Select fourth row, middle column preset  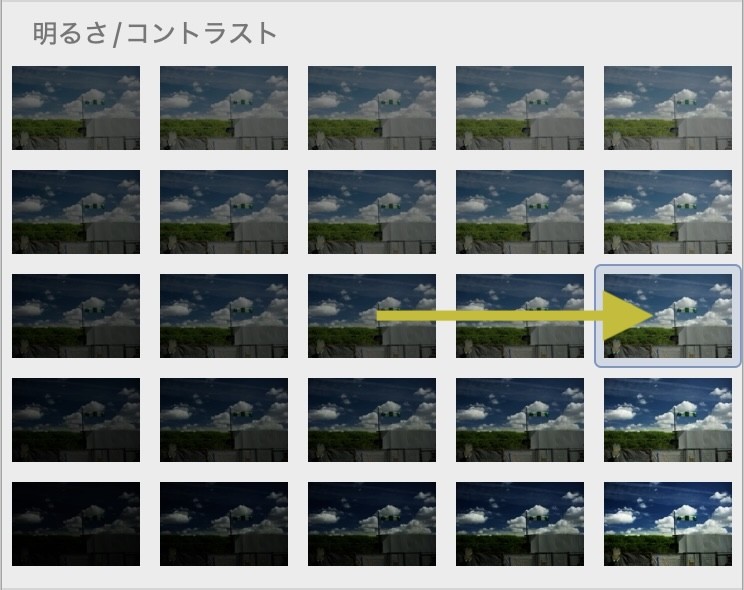372,420
